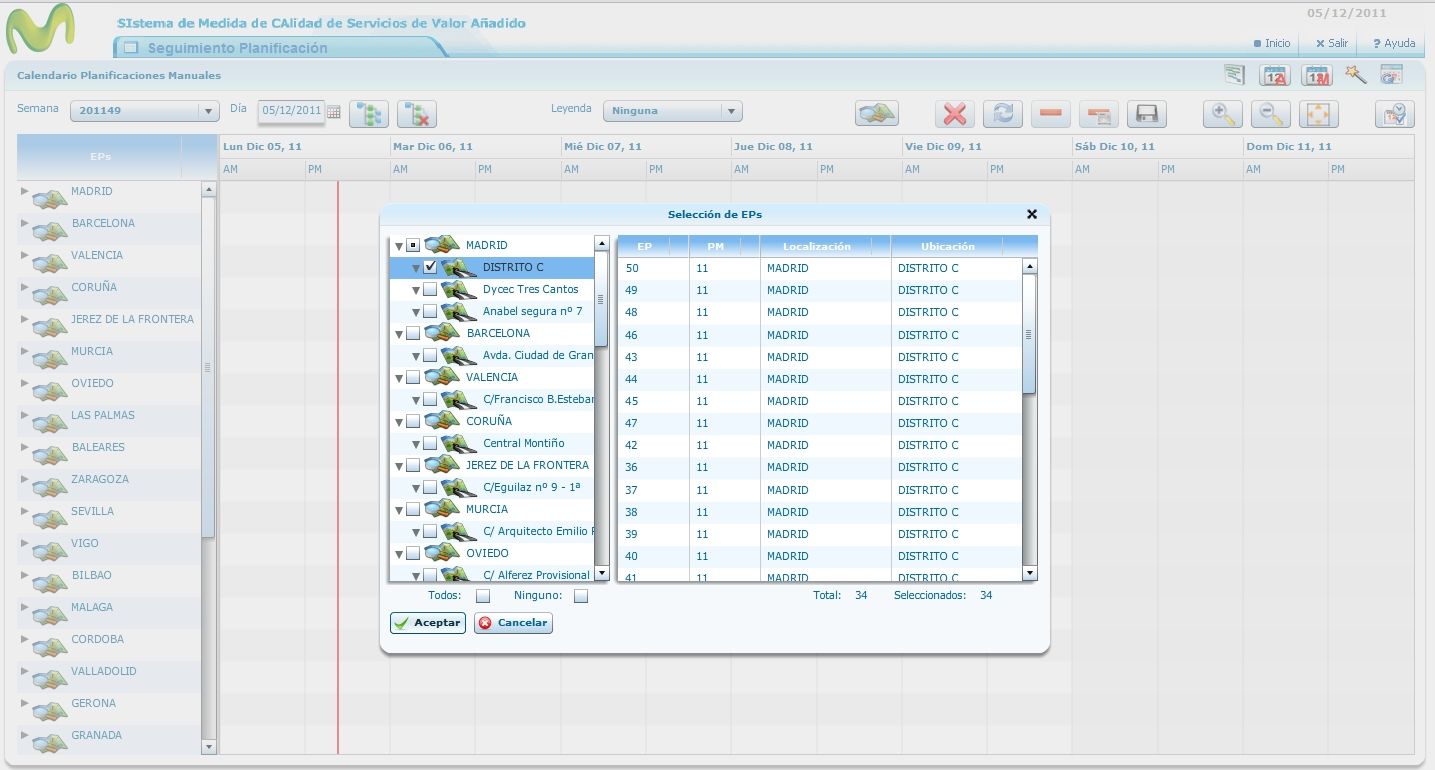Click the red X delete toolbar icon
This screenshot has height=770, width=1435.
point(955,114)
